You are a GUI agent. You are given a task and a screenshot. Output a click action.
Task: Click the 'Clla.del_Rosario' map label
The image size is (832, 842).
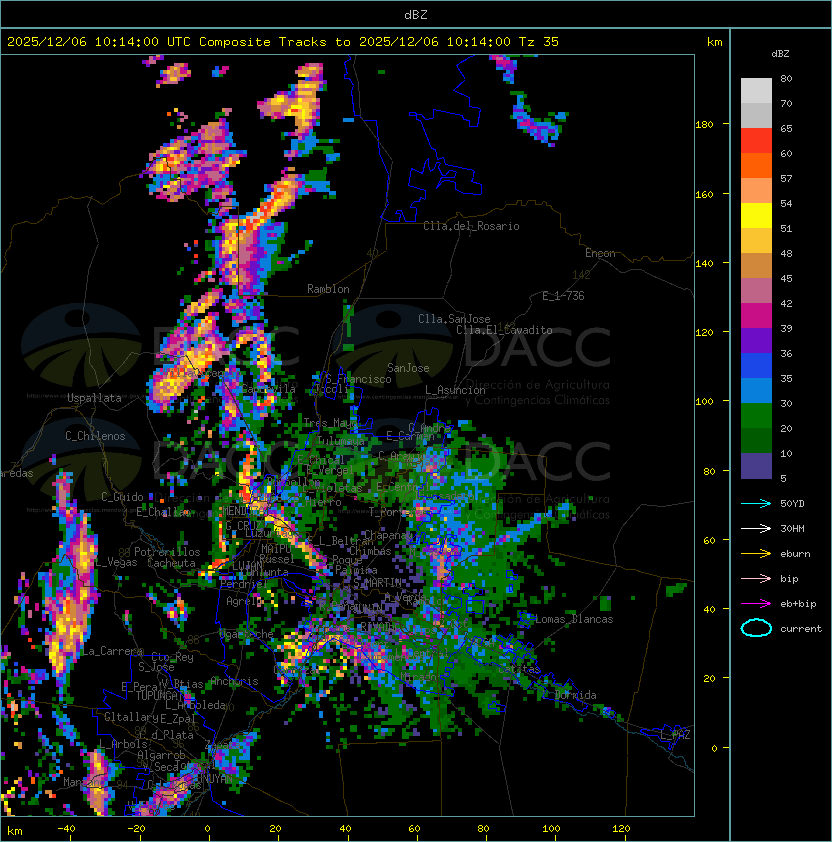471,226
